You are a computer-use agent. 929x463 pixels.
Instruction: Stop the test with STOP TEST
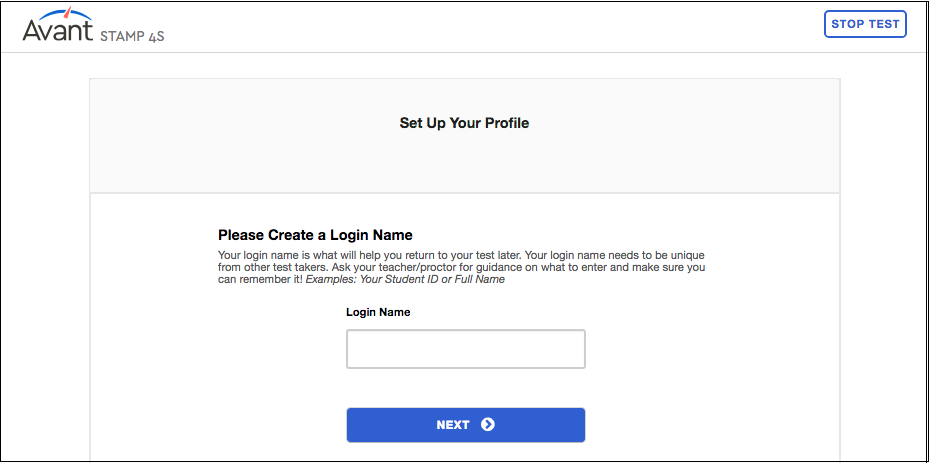click(865, 24)
